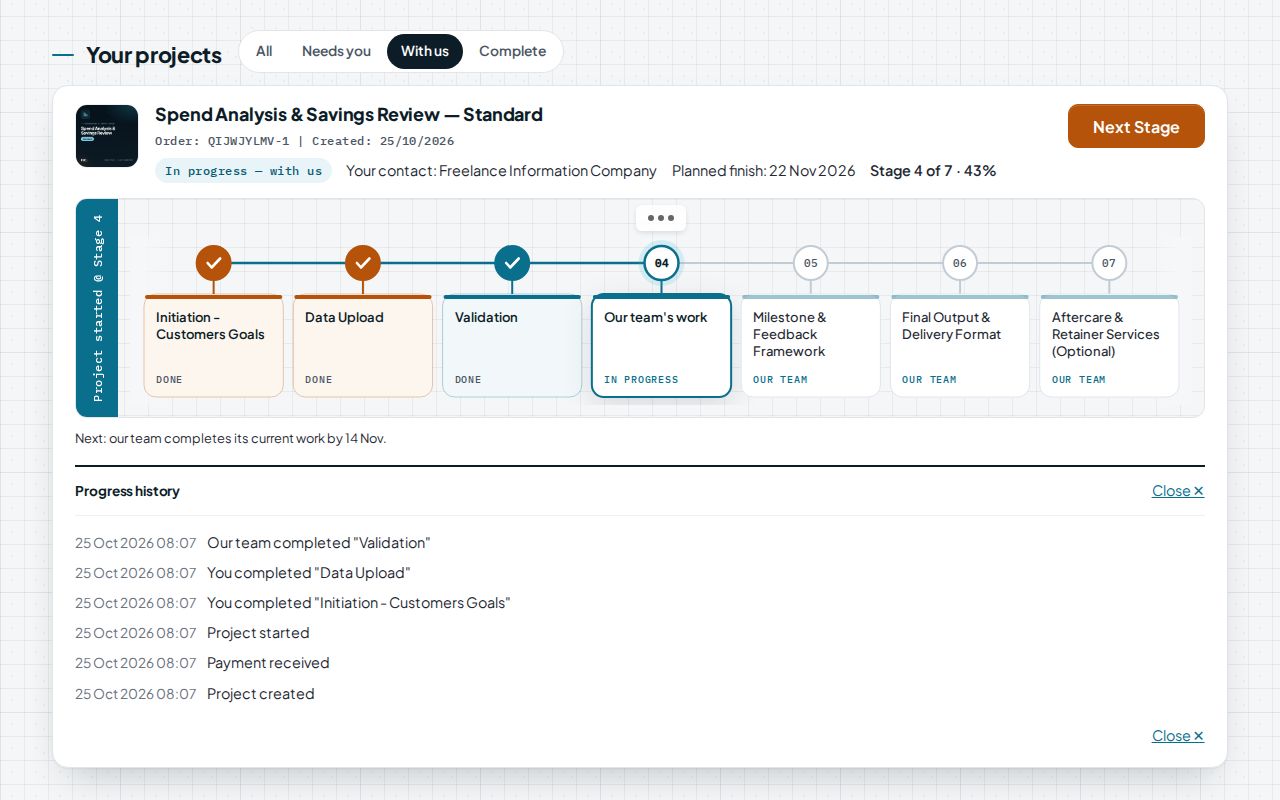
Task: Click the Data Upload stage checkmark circle
Action: (x=363, y=263)
